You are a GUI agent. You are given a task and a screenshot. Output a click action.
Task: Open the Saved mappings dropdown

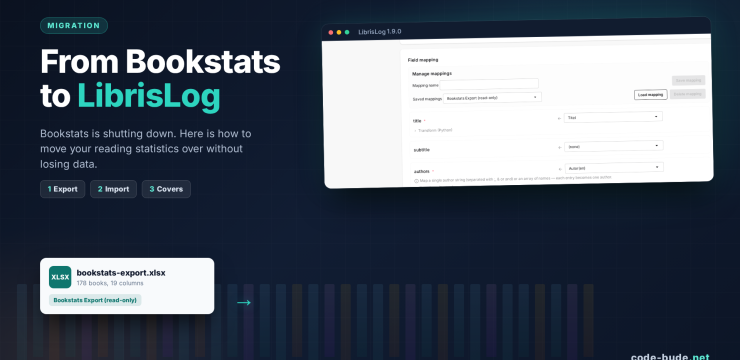point(492,98)
